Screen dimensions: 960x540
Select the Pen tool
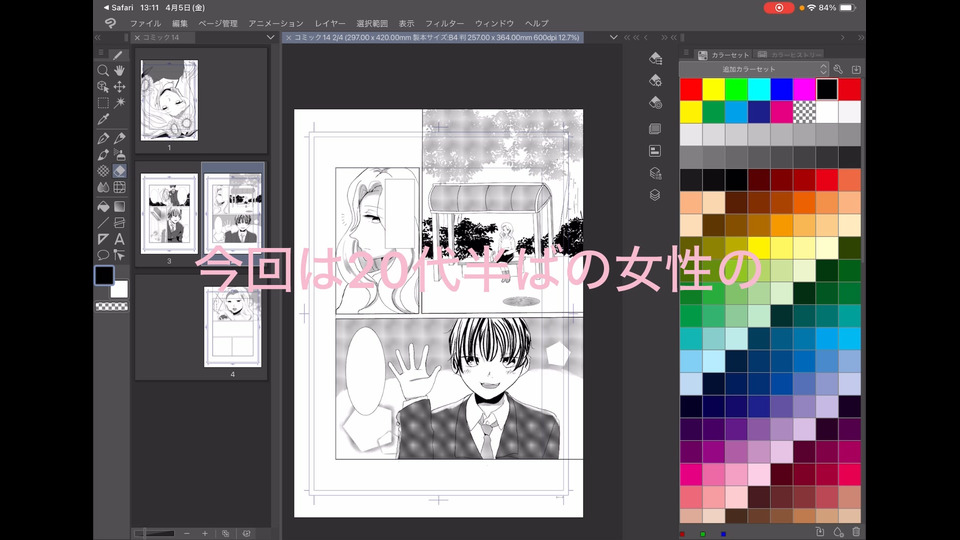103,138
